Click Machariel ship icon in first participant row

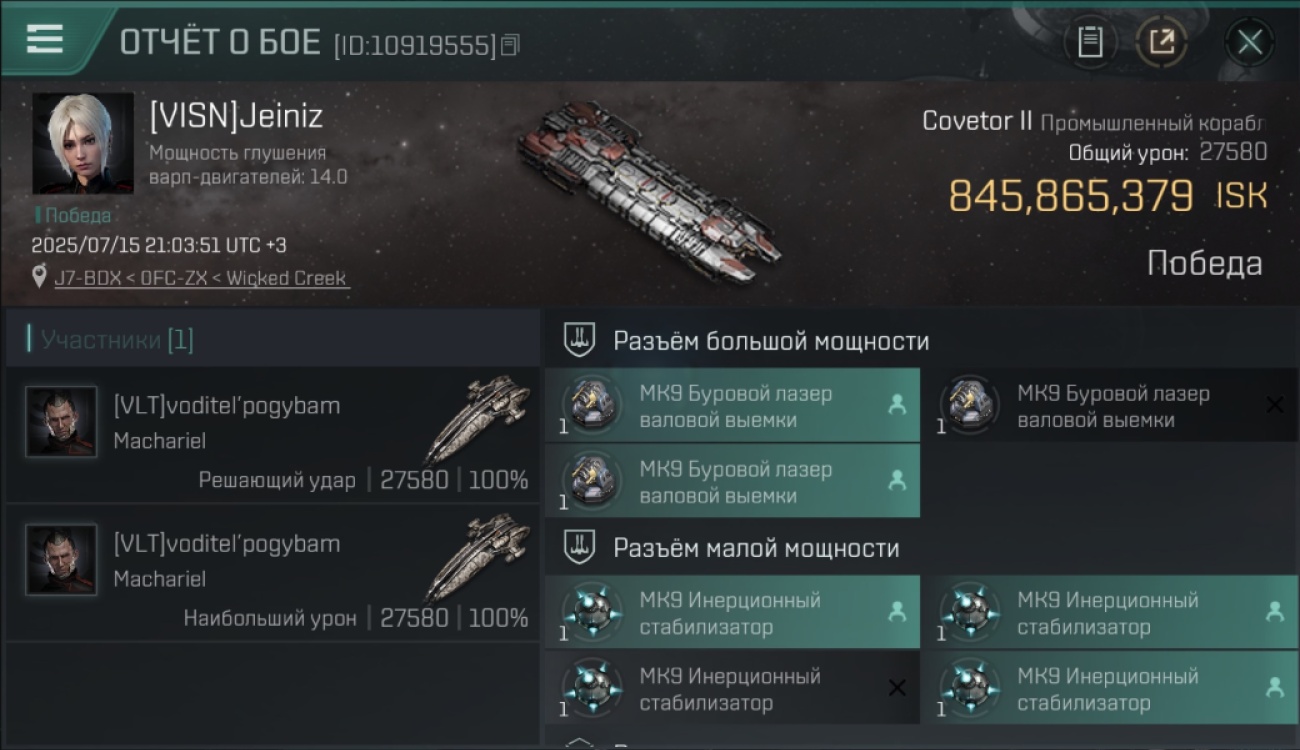pos(478,418)
